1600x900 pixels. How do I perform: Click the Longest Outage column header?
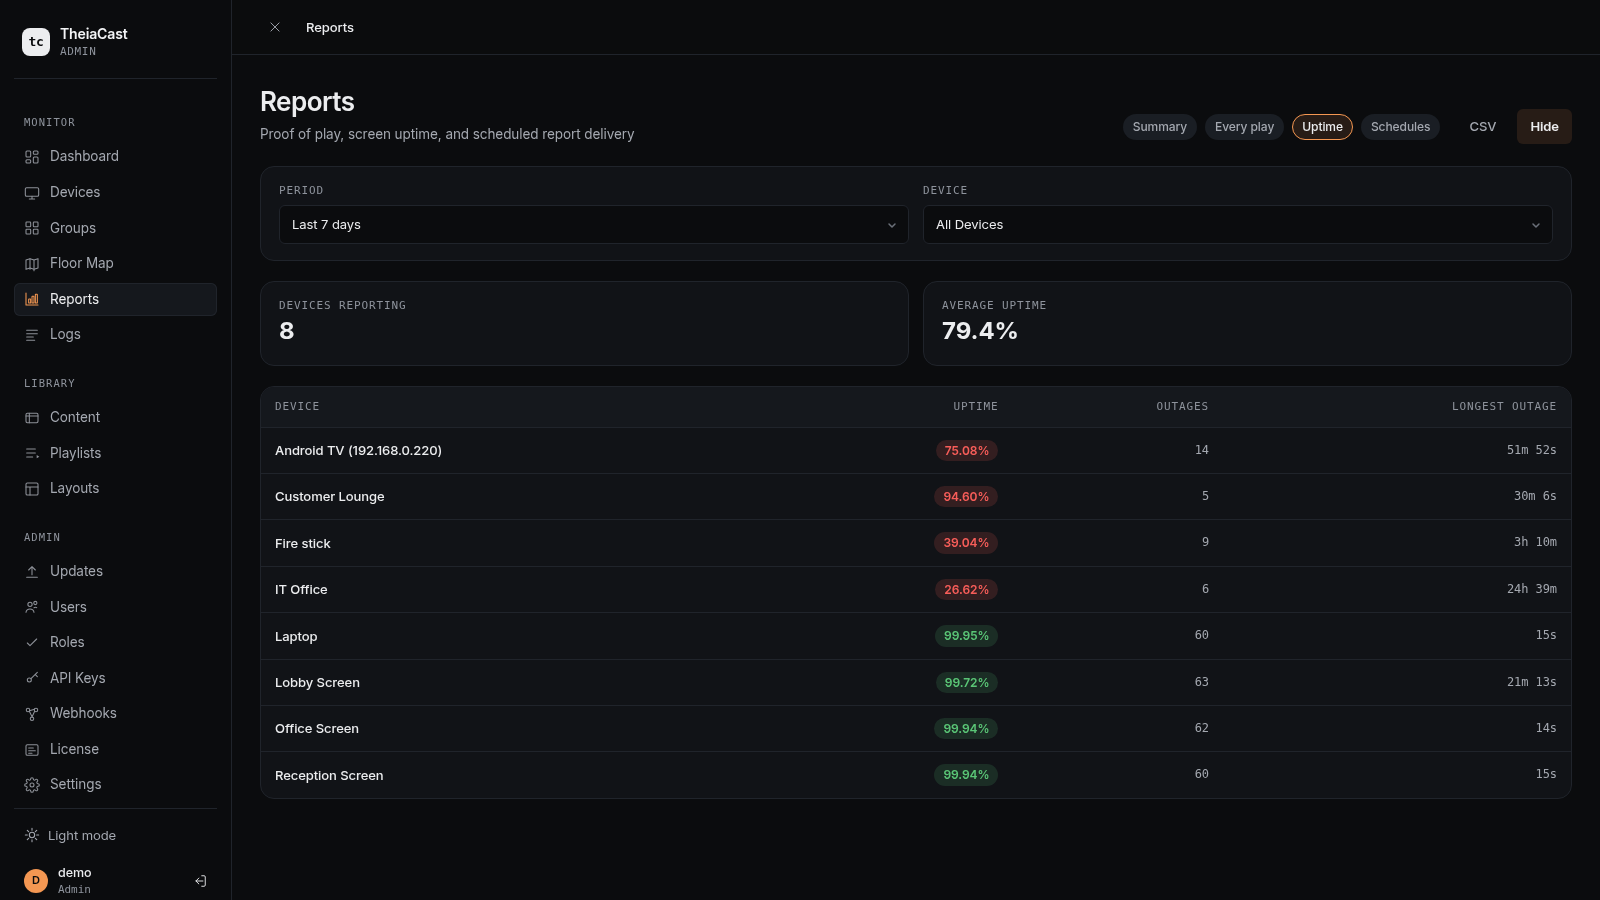(x=1504, y=407)
